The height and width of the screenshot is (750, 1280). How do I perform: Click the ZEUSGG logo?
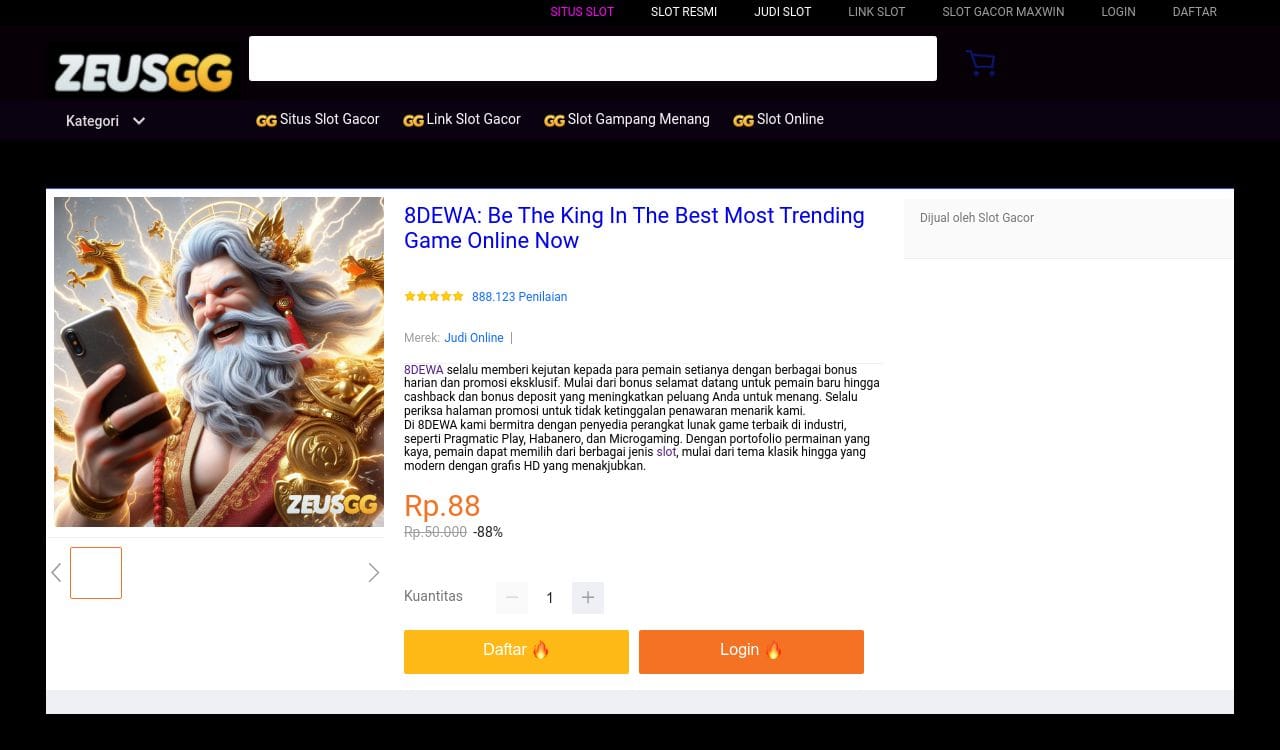(144, 72)
